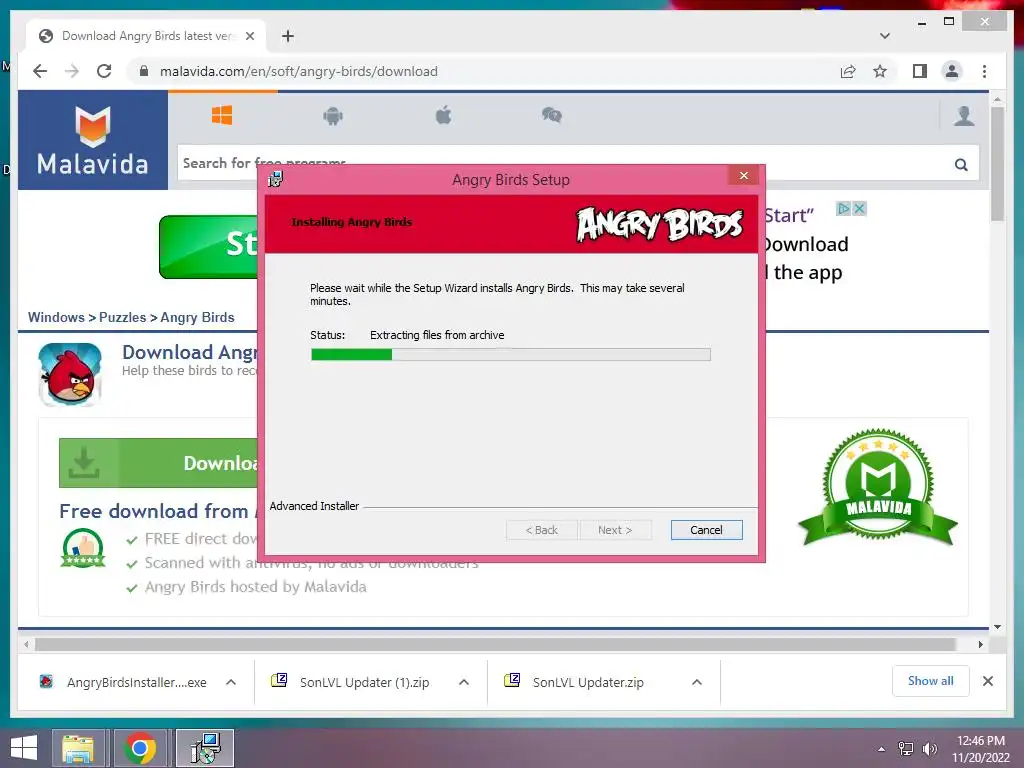1024x768 pixels.
Task: Click the five-star thumbs-up badge
Action: [83, 549]
